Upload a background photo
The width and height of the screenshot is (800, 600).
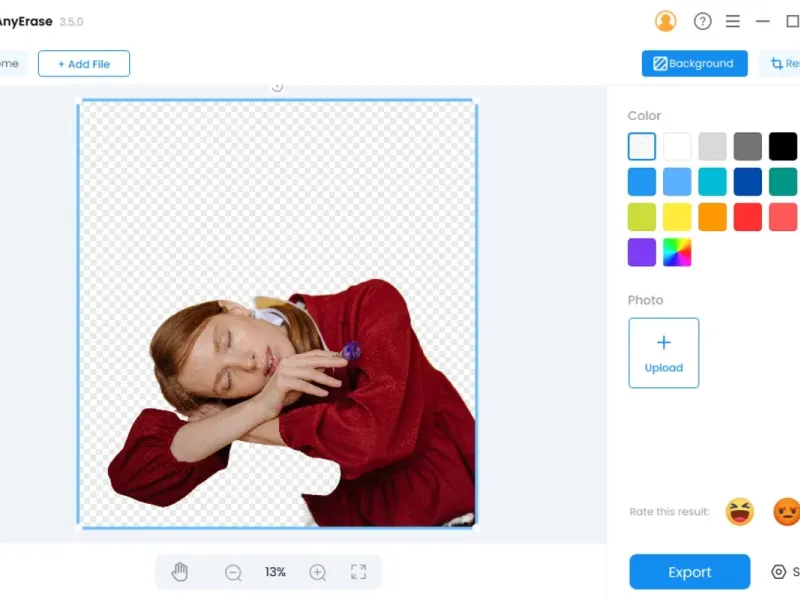pyautogui.click(x=664, y=353)
